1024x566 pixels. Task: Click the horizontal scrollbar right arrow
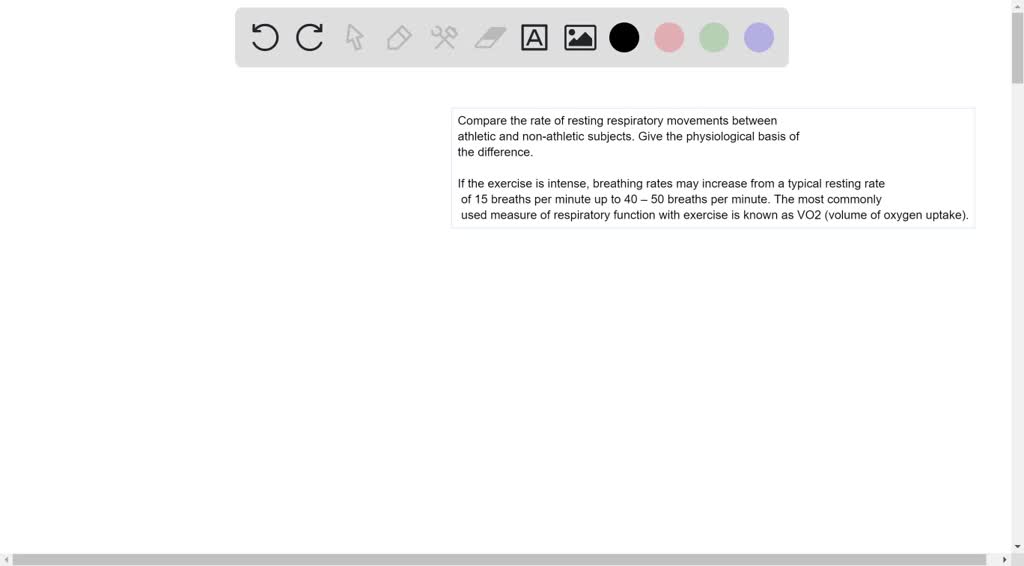pos(1004,559)
